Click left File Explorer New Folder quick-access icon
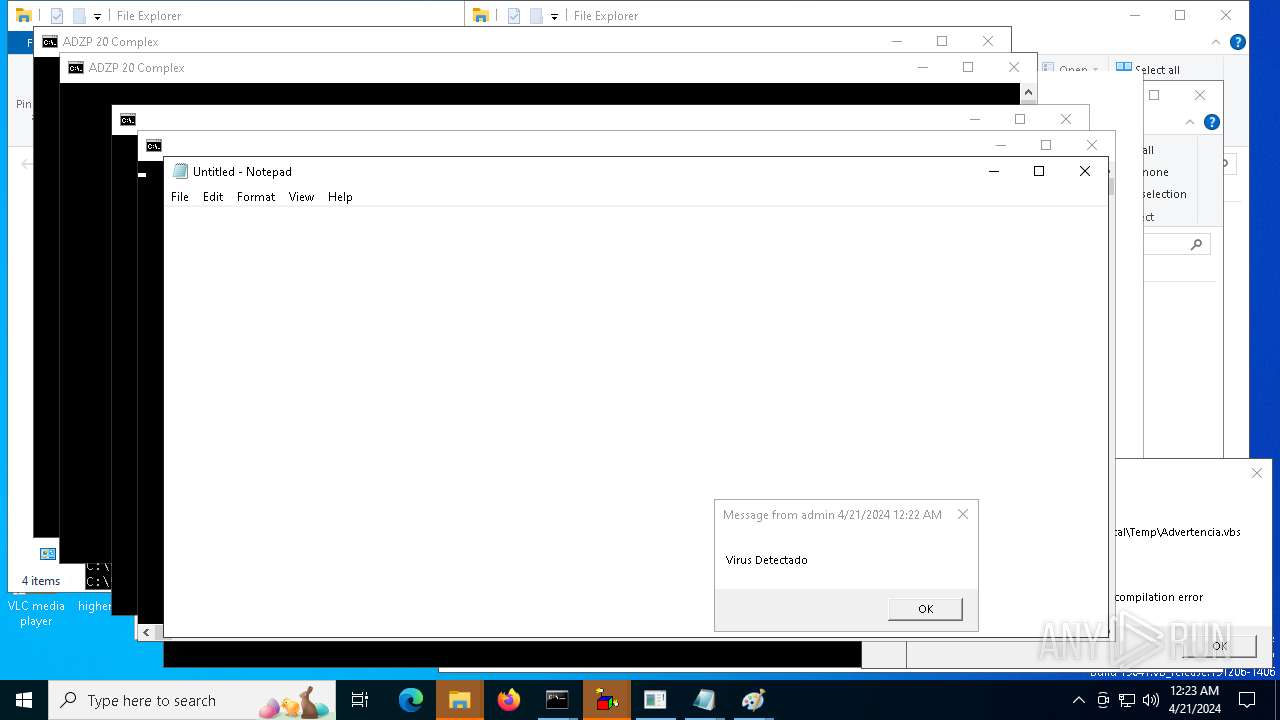 (79, 16)
